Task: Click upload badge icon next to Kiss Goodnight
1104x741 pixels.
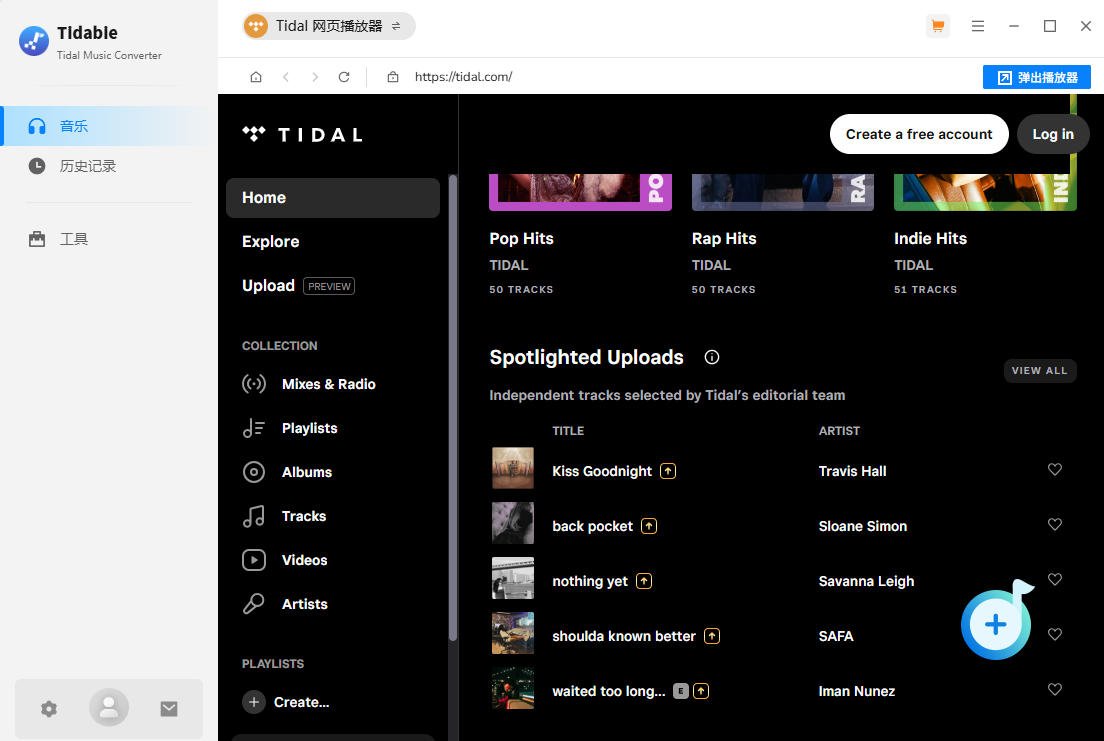Action: coord(667,471)
